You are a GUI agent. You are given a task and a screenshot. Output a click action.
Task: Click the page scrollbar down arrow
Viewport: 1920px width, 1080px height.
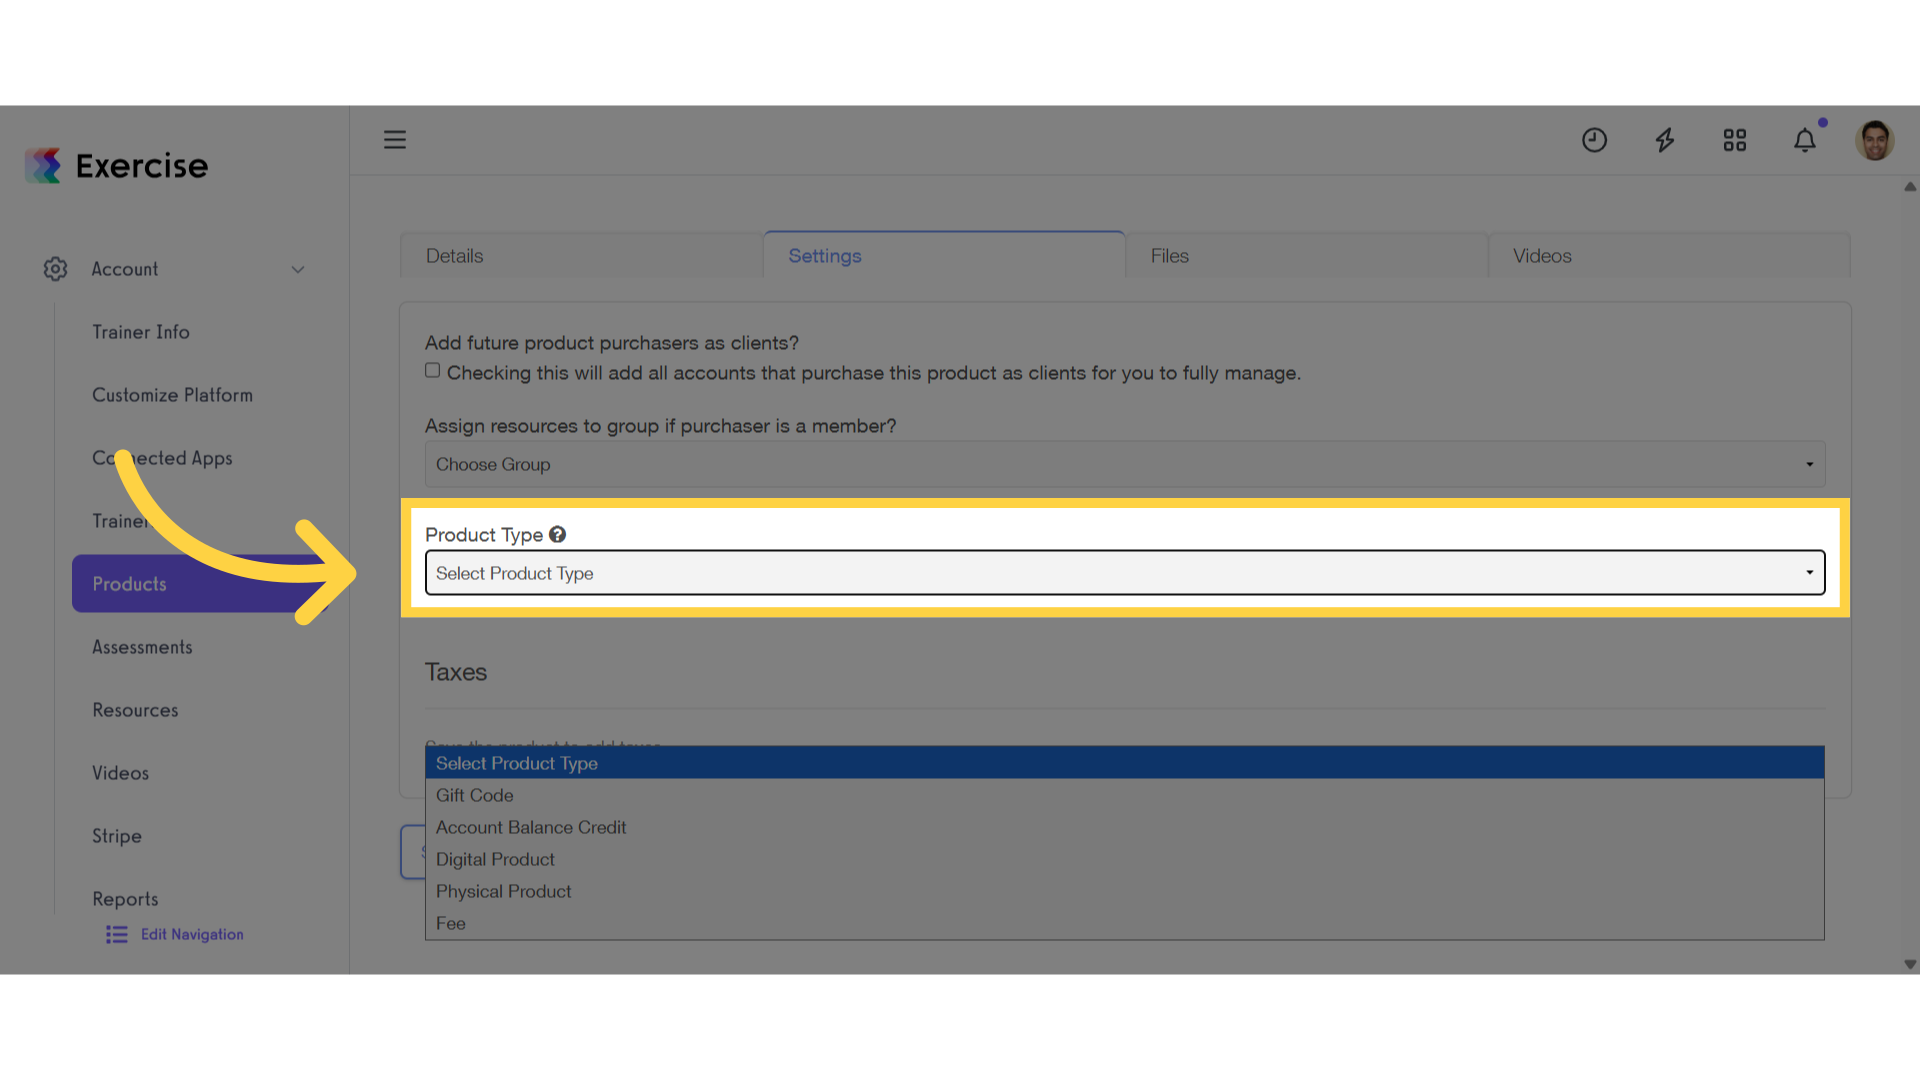pyautogui.click(x=1910, y=965)
